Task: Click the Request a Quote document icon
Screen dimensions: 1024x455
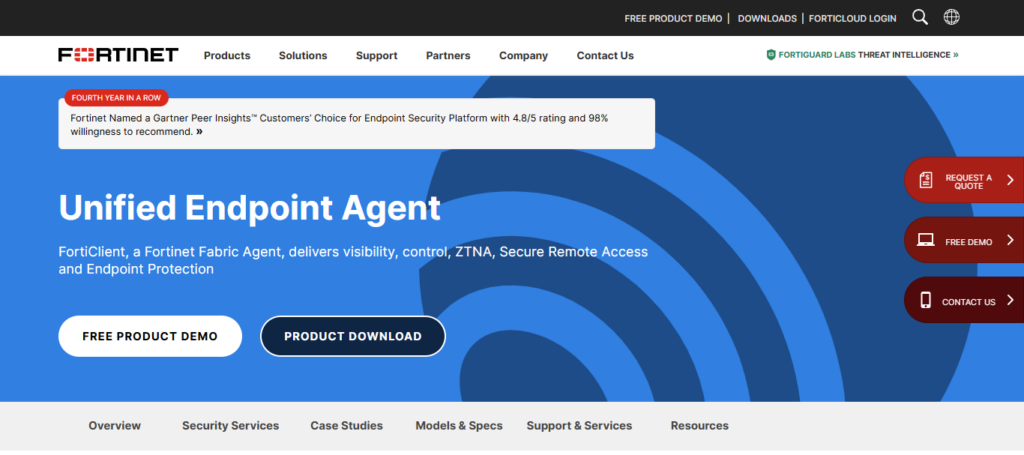Action: point(925,180)
